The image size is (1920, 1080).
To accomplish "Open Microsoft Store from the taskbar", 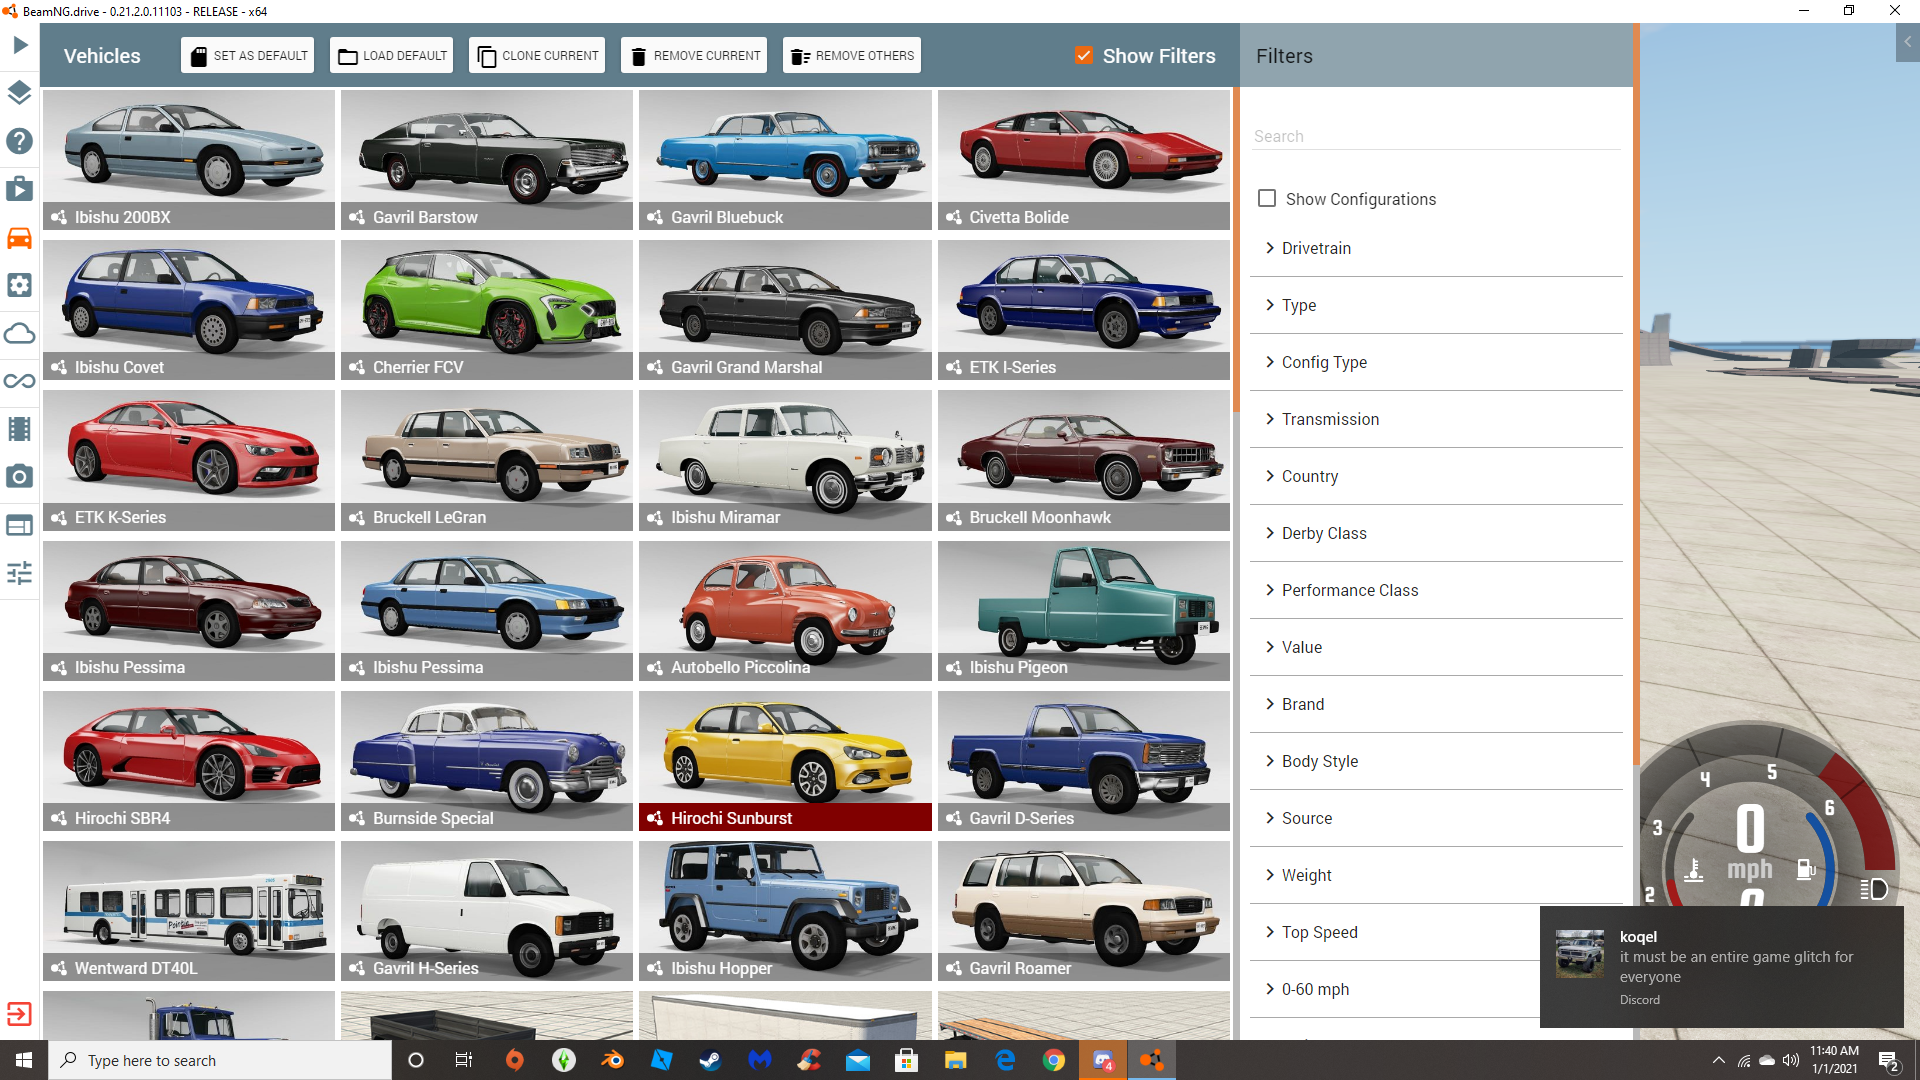I will pyautogui.click(x=906, y=1060).
